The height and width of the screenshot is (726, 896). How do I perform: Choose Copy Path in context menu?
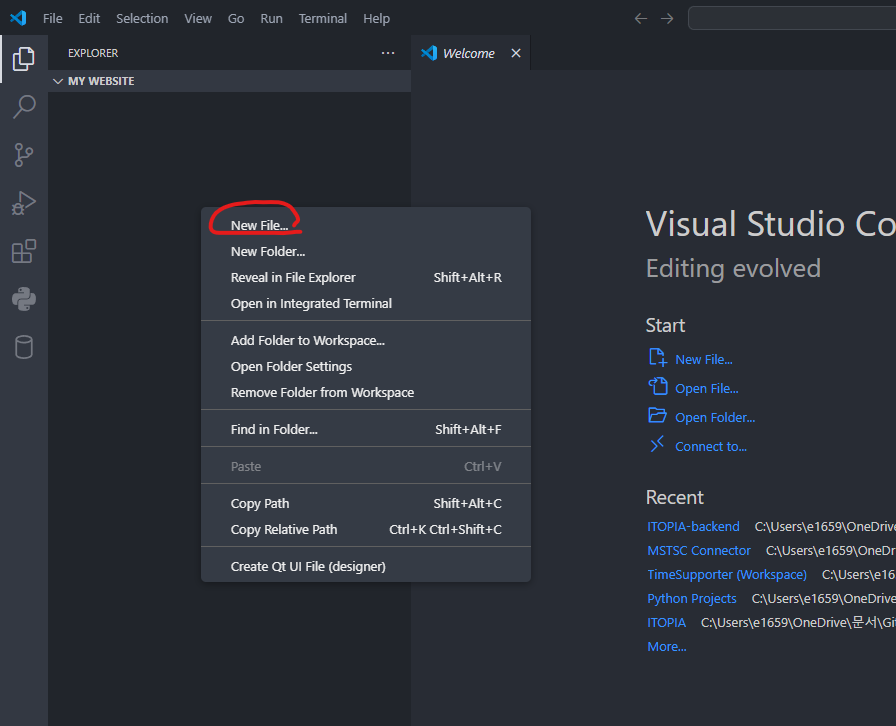(x=366, y=504)
